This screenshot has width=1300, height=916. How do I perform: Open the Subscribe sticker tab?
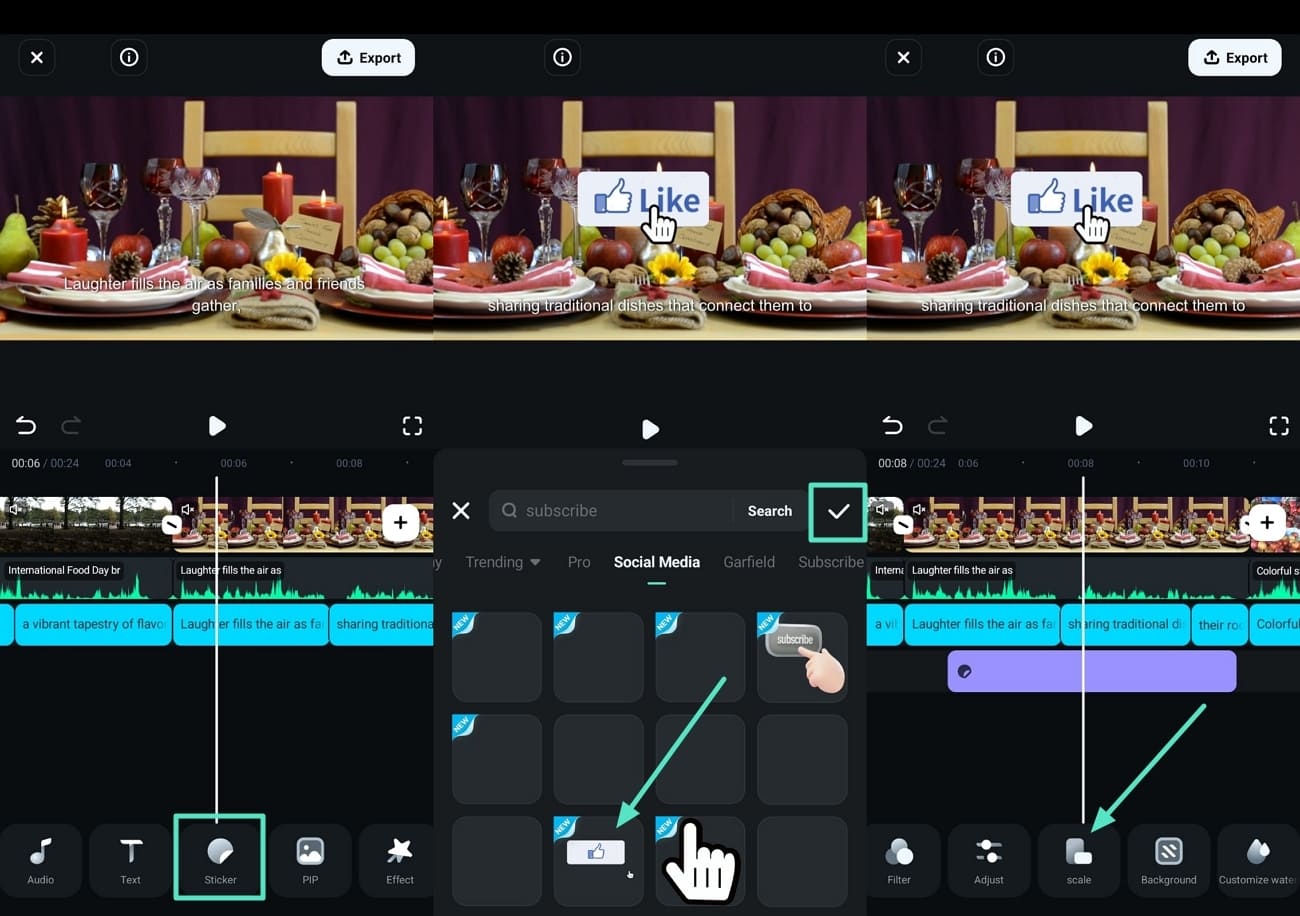pos(831,562)
